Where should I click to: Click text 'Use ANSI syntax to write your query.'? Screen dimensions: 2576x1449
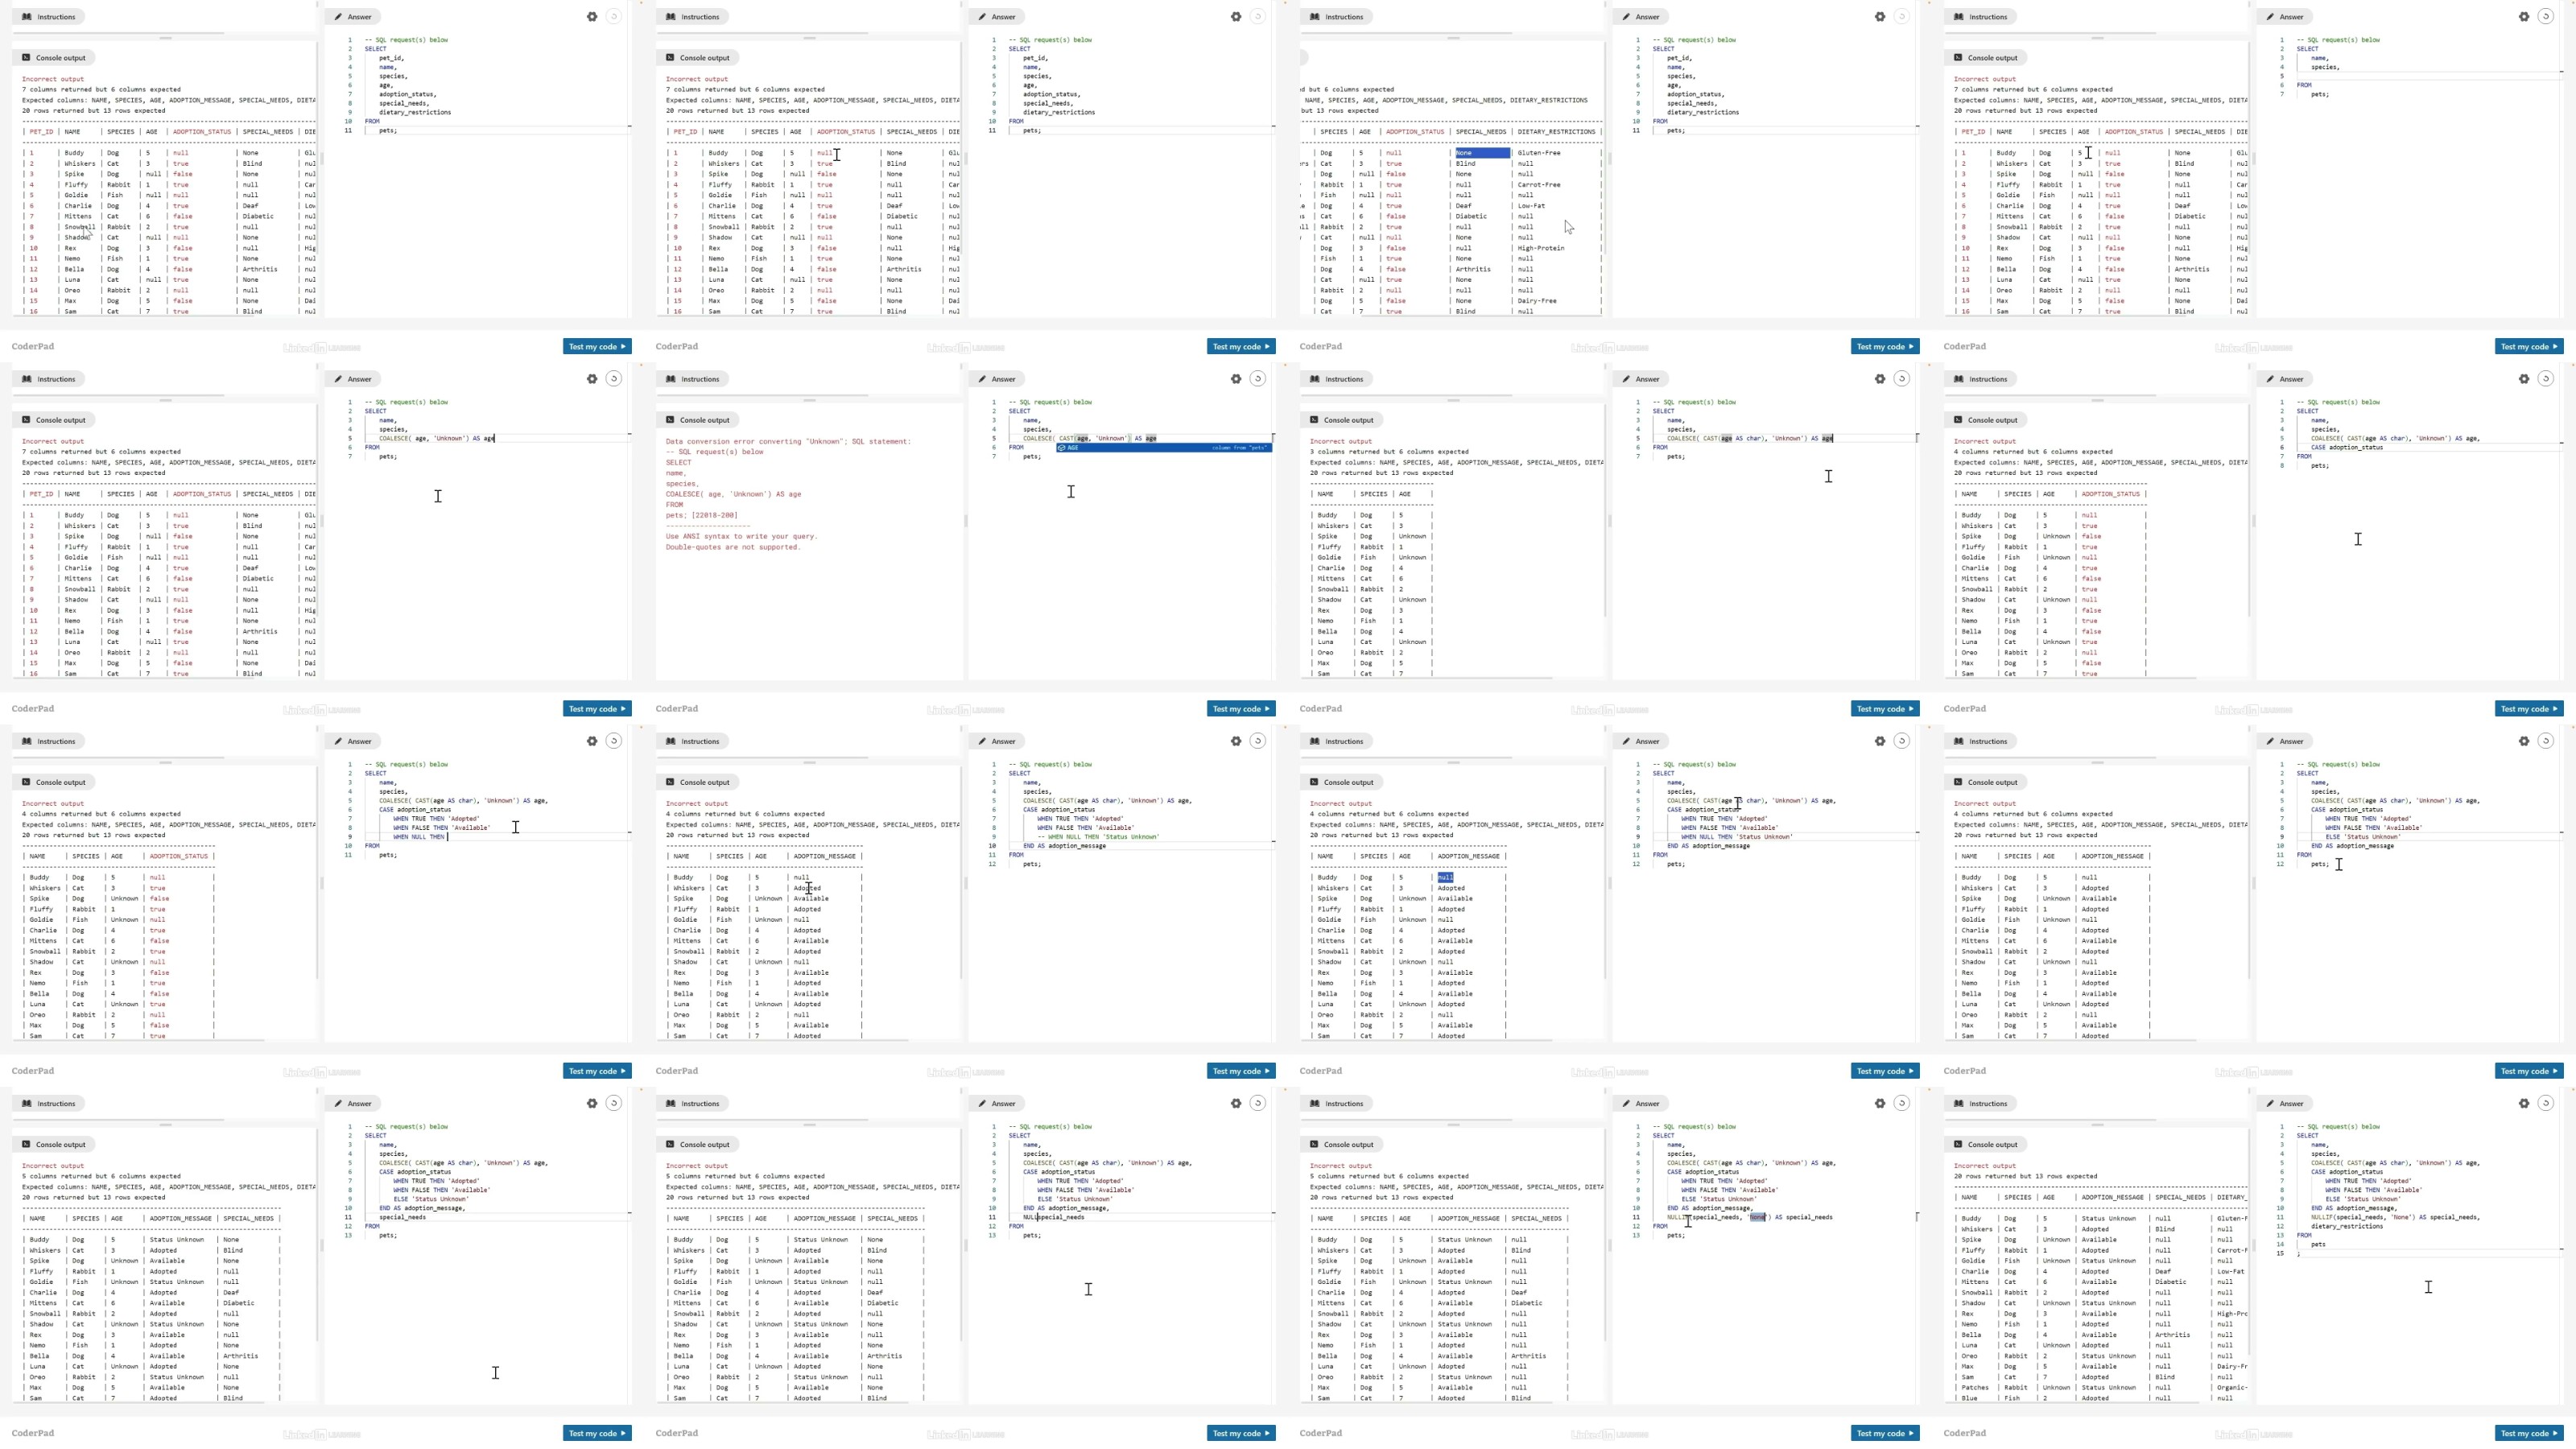point(741,537)
